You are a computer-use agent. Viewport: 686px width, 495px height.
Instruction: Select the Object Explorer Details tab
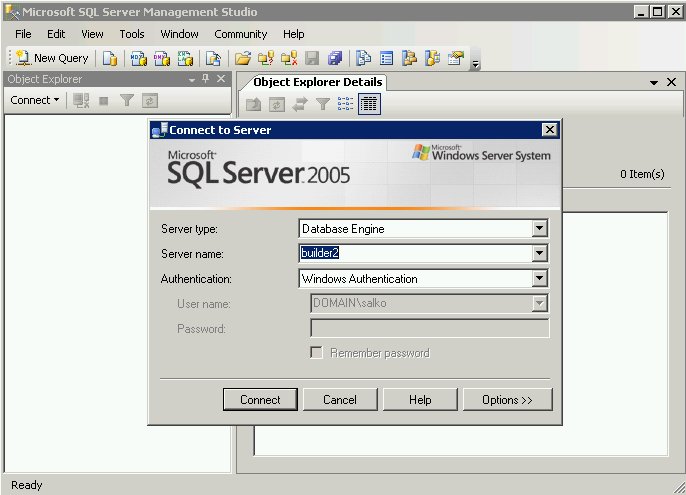(x=317, y=82)
